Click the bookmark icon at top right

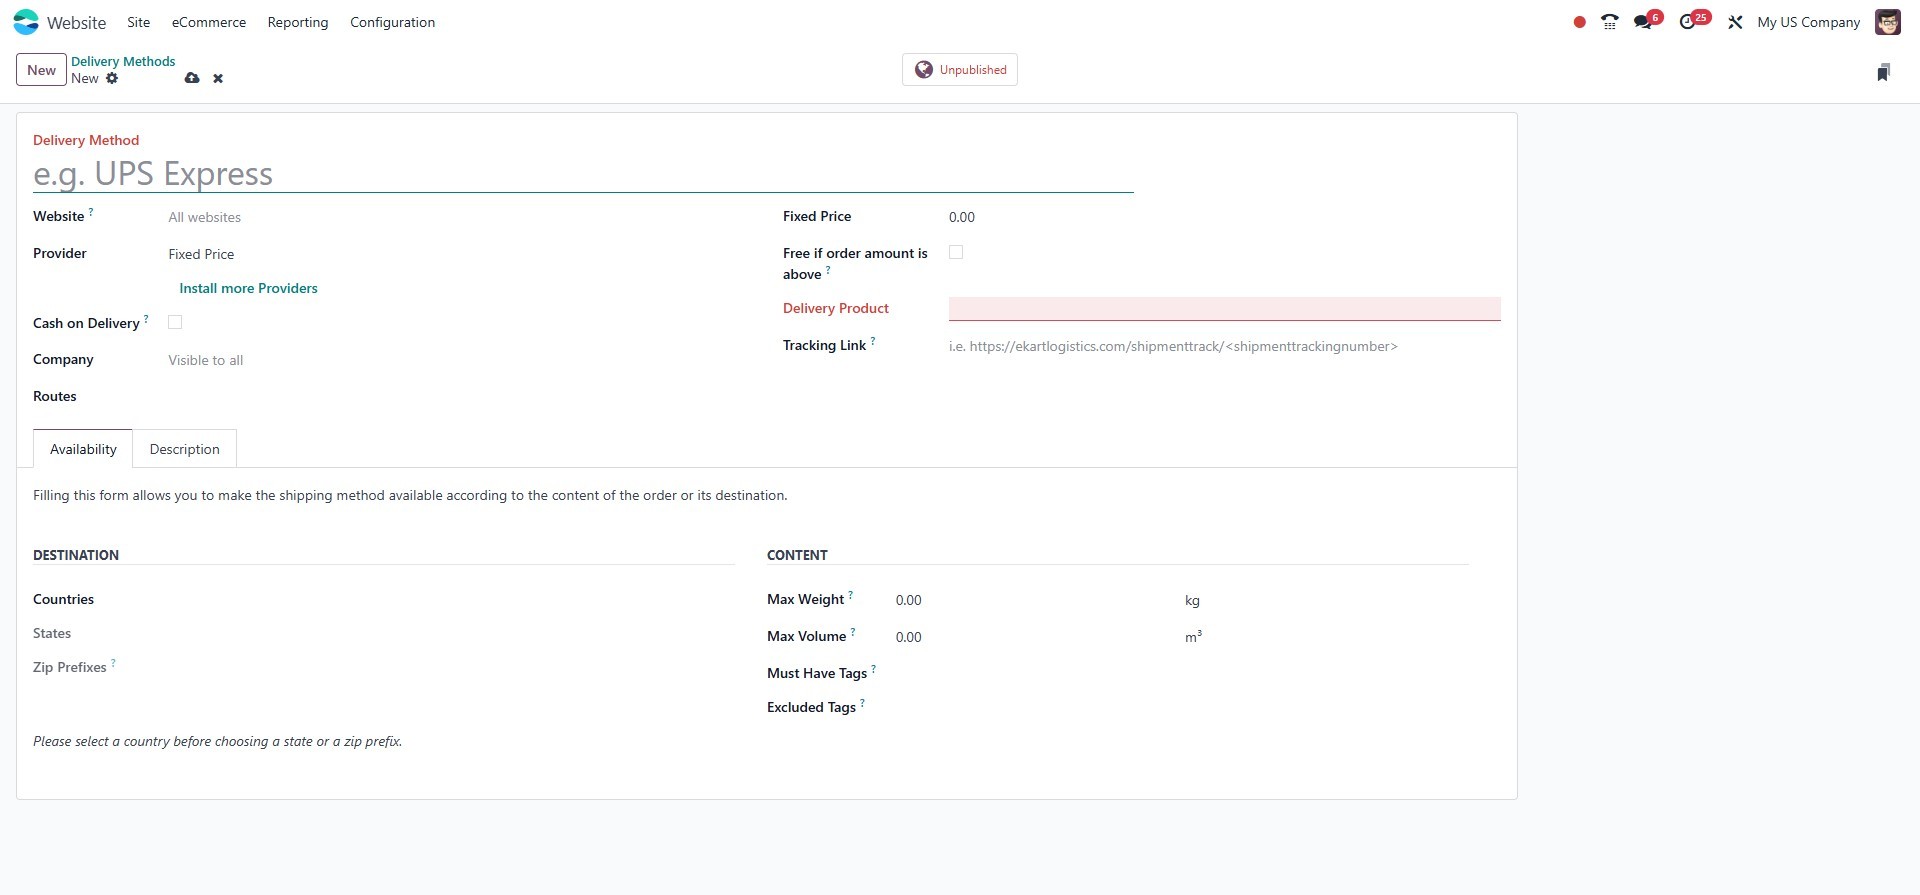click(1883, 72)
